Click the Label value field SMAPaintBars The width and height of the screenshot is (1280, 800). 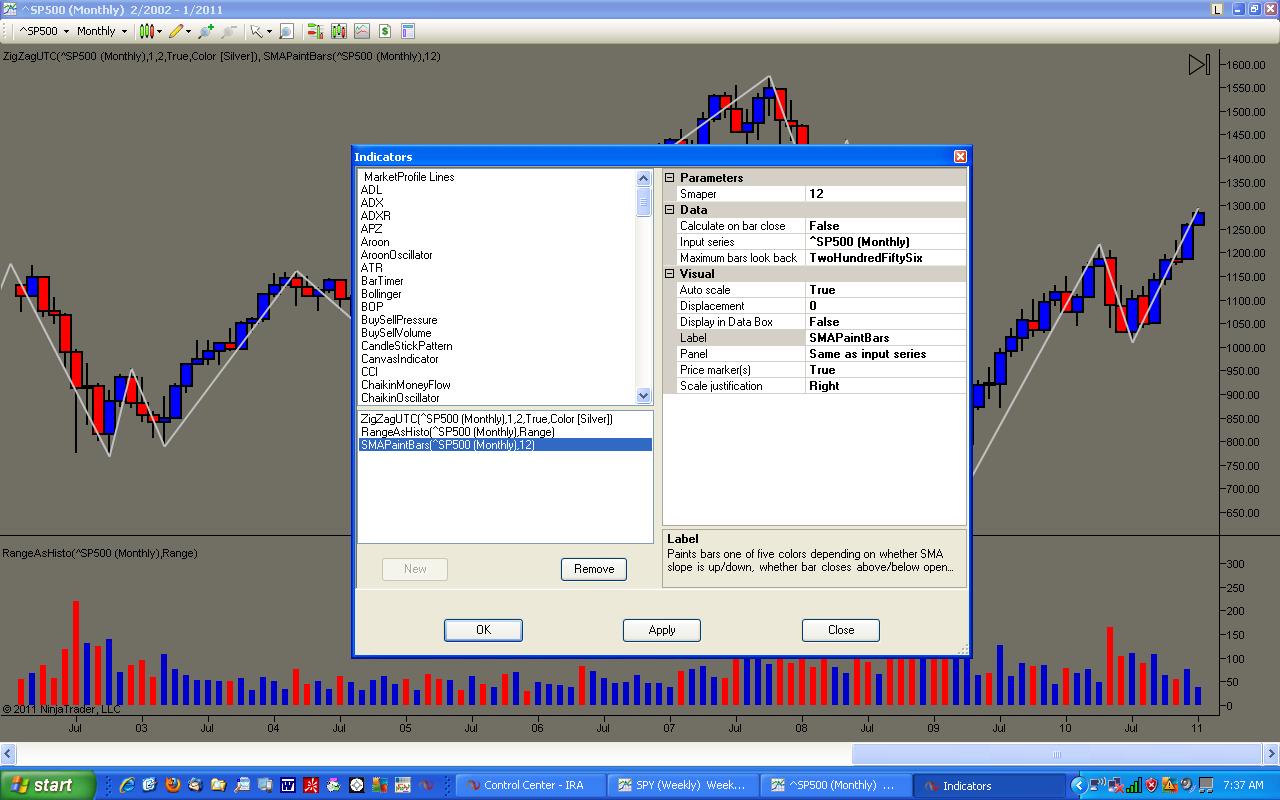click(885, 338)
